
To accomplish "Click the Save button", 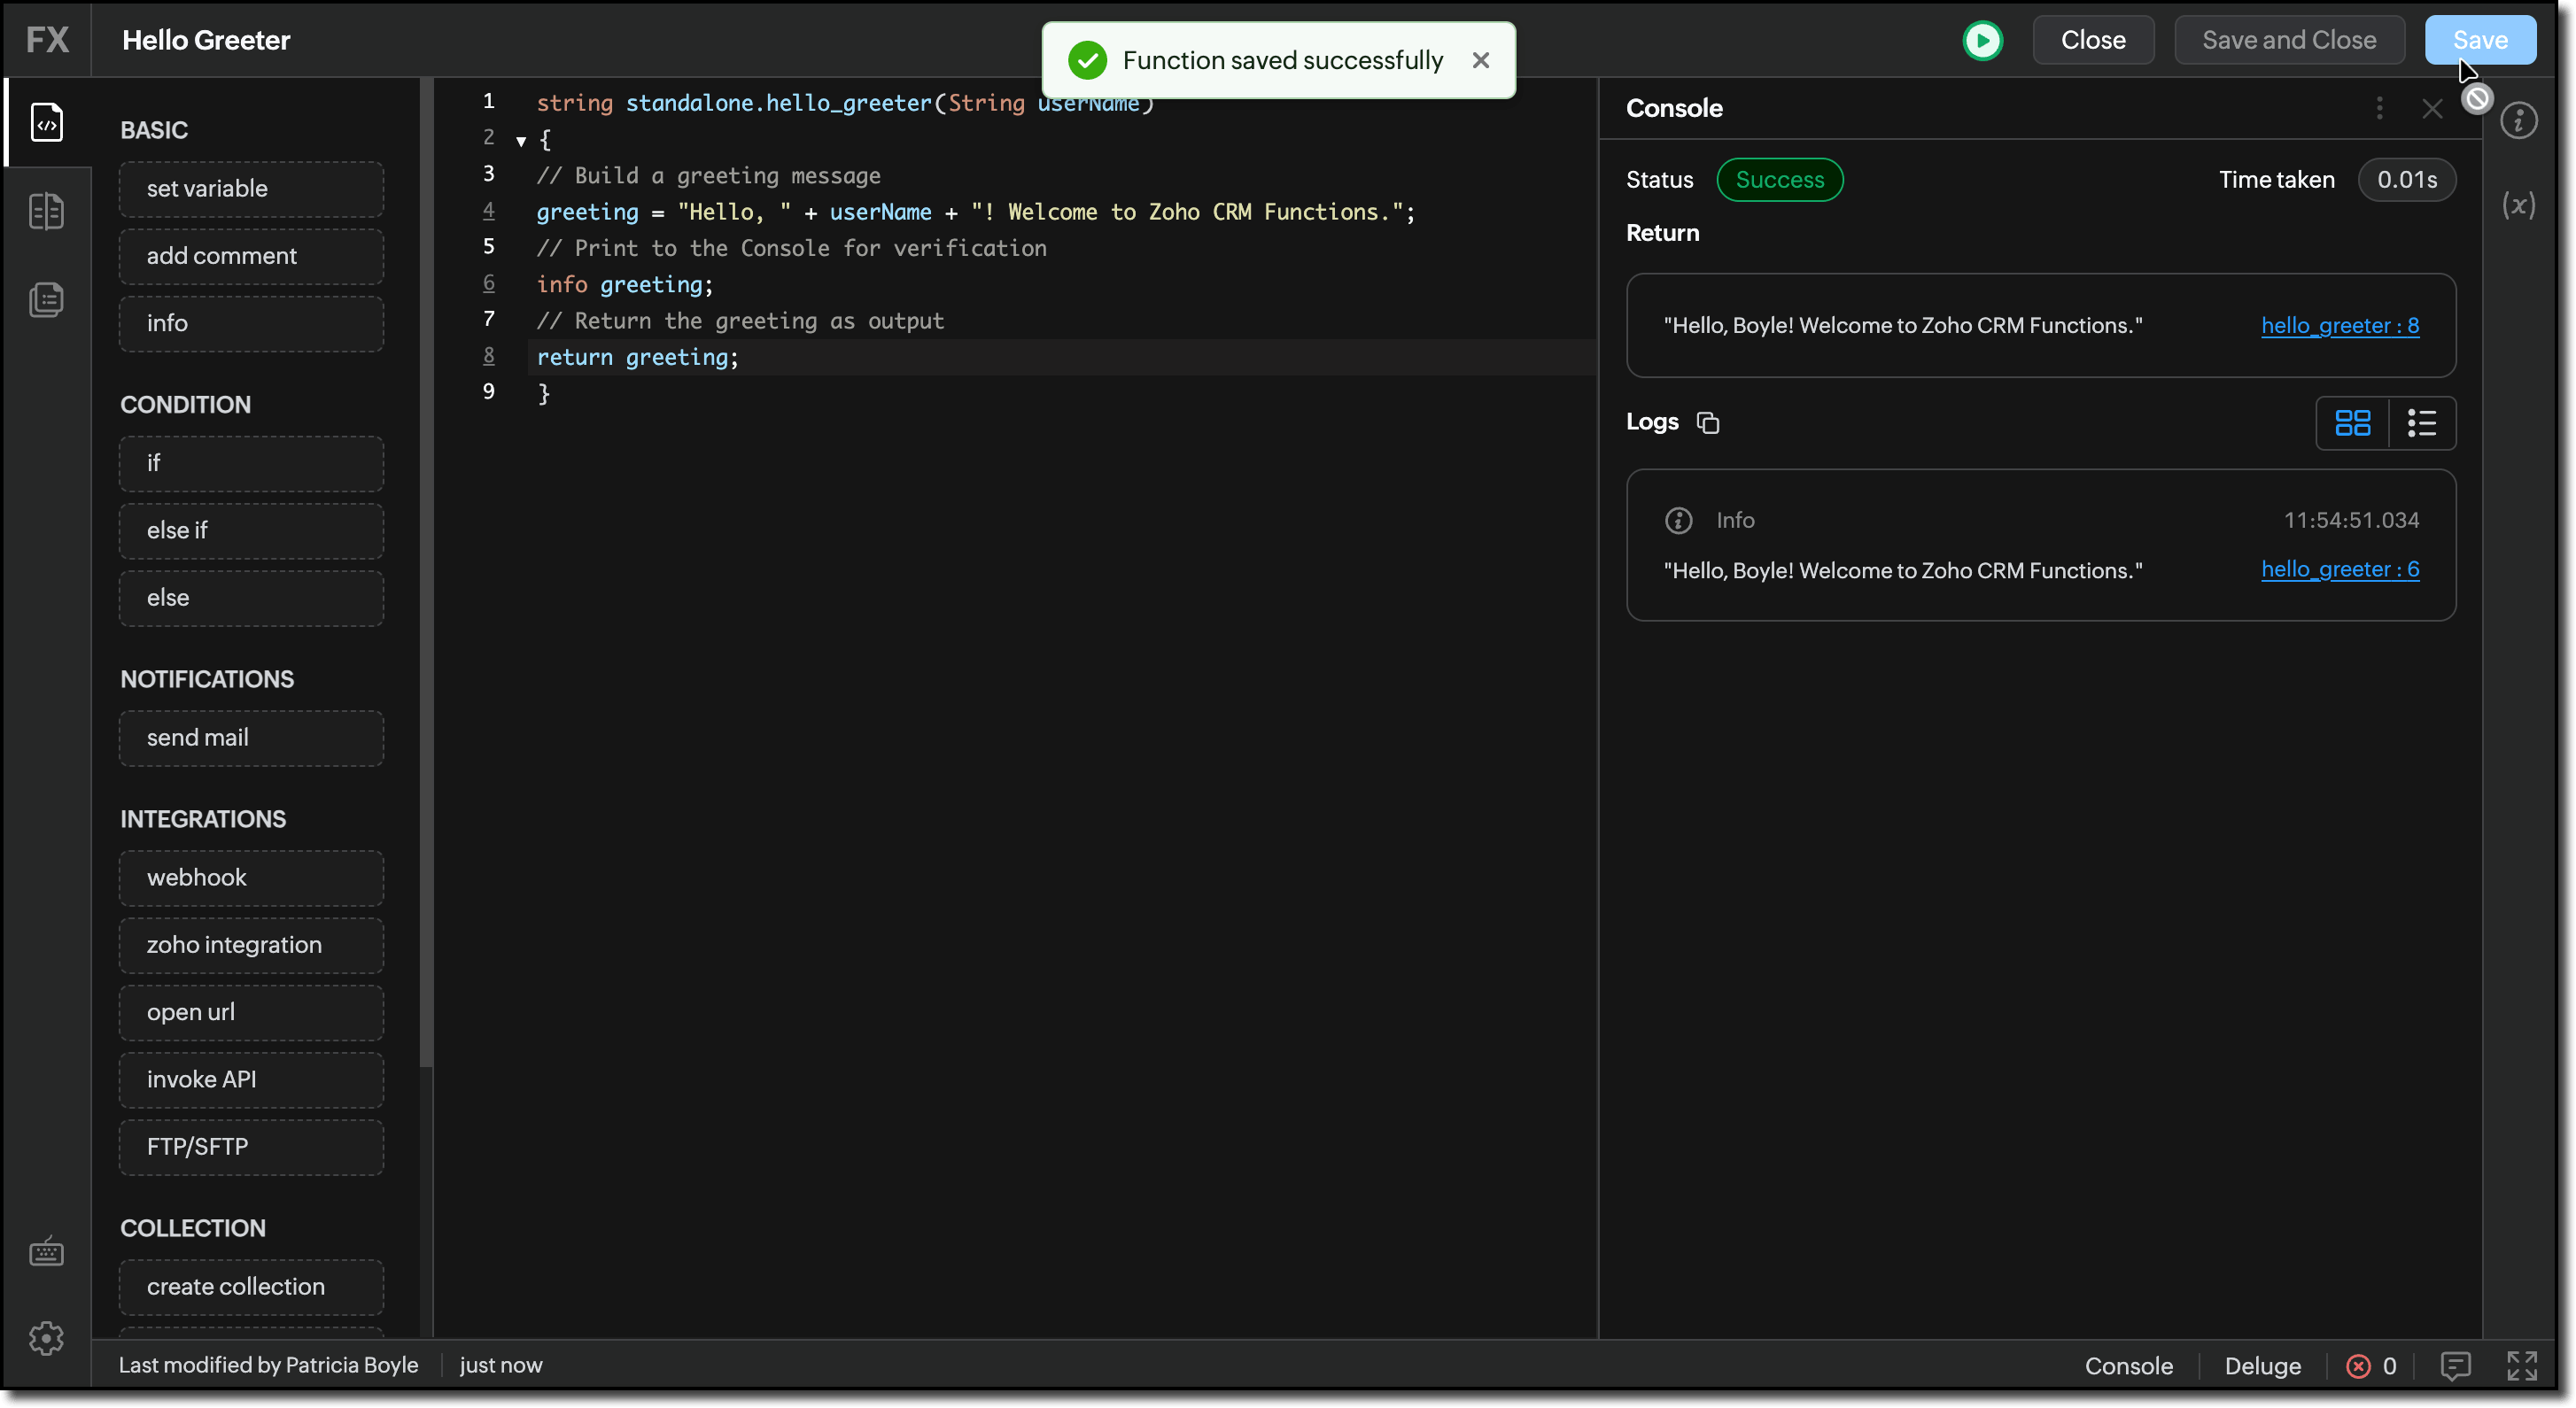I will point(2480,40).
